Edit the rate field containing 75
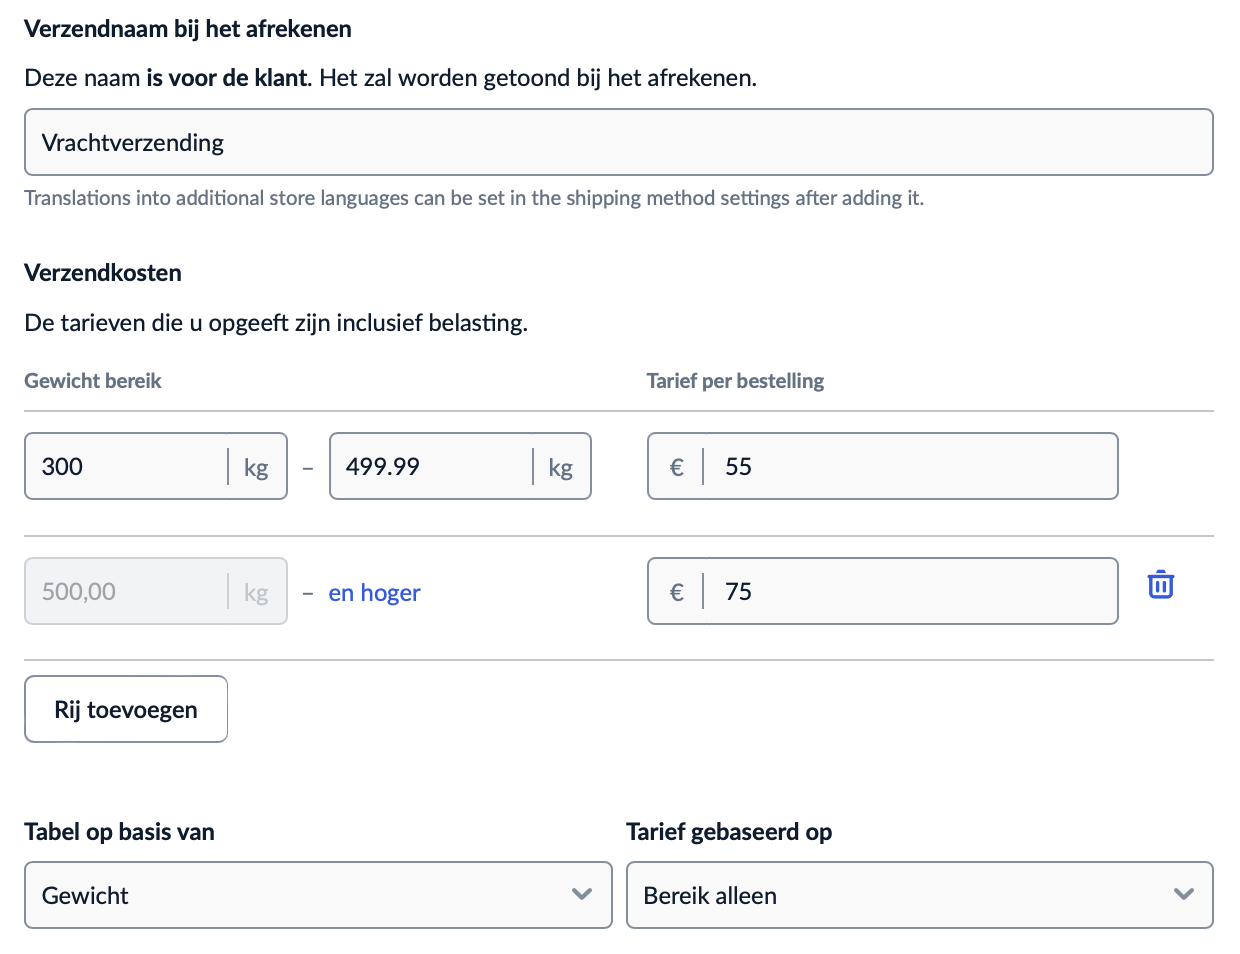This screenshot has height=954, width=1240. [910, 591]
